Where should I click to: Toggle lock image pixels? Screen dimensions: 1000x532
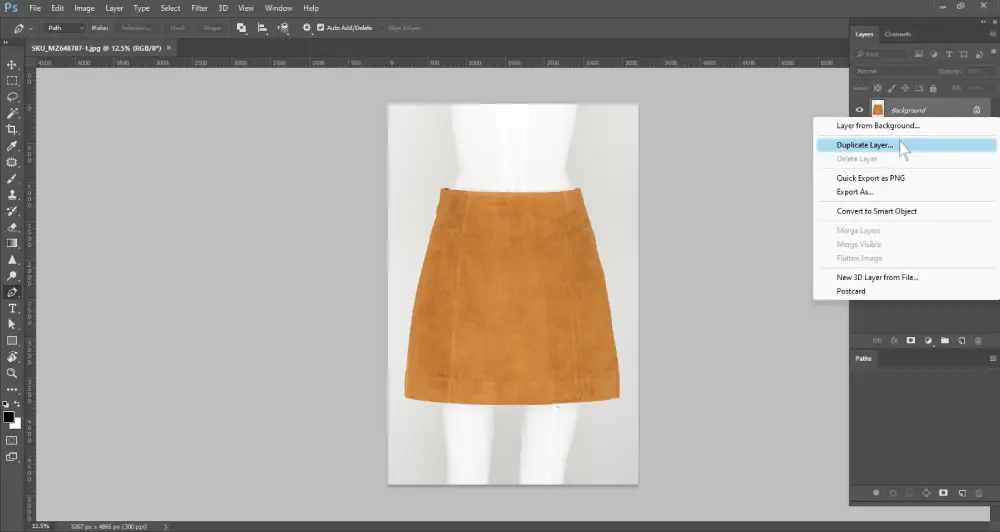click(892, 88)
